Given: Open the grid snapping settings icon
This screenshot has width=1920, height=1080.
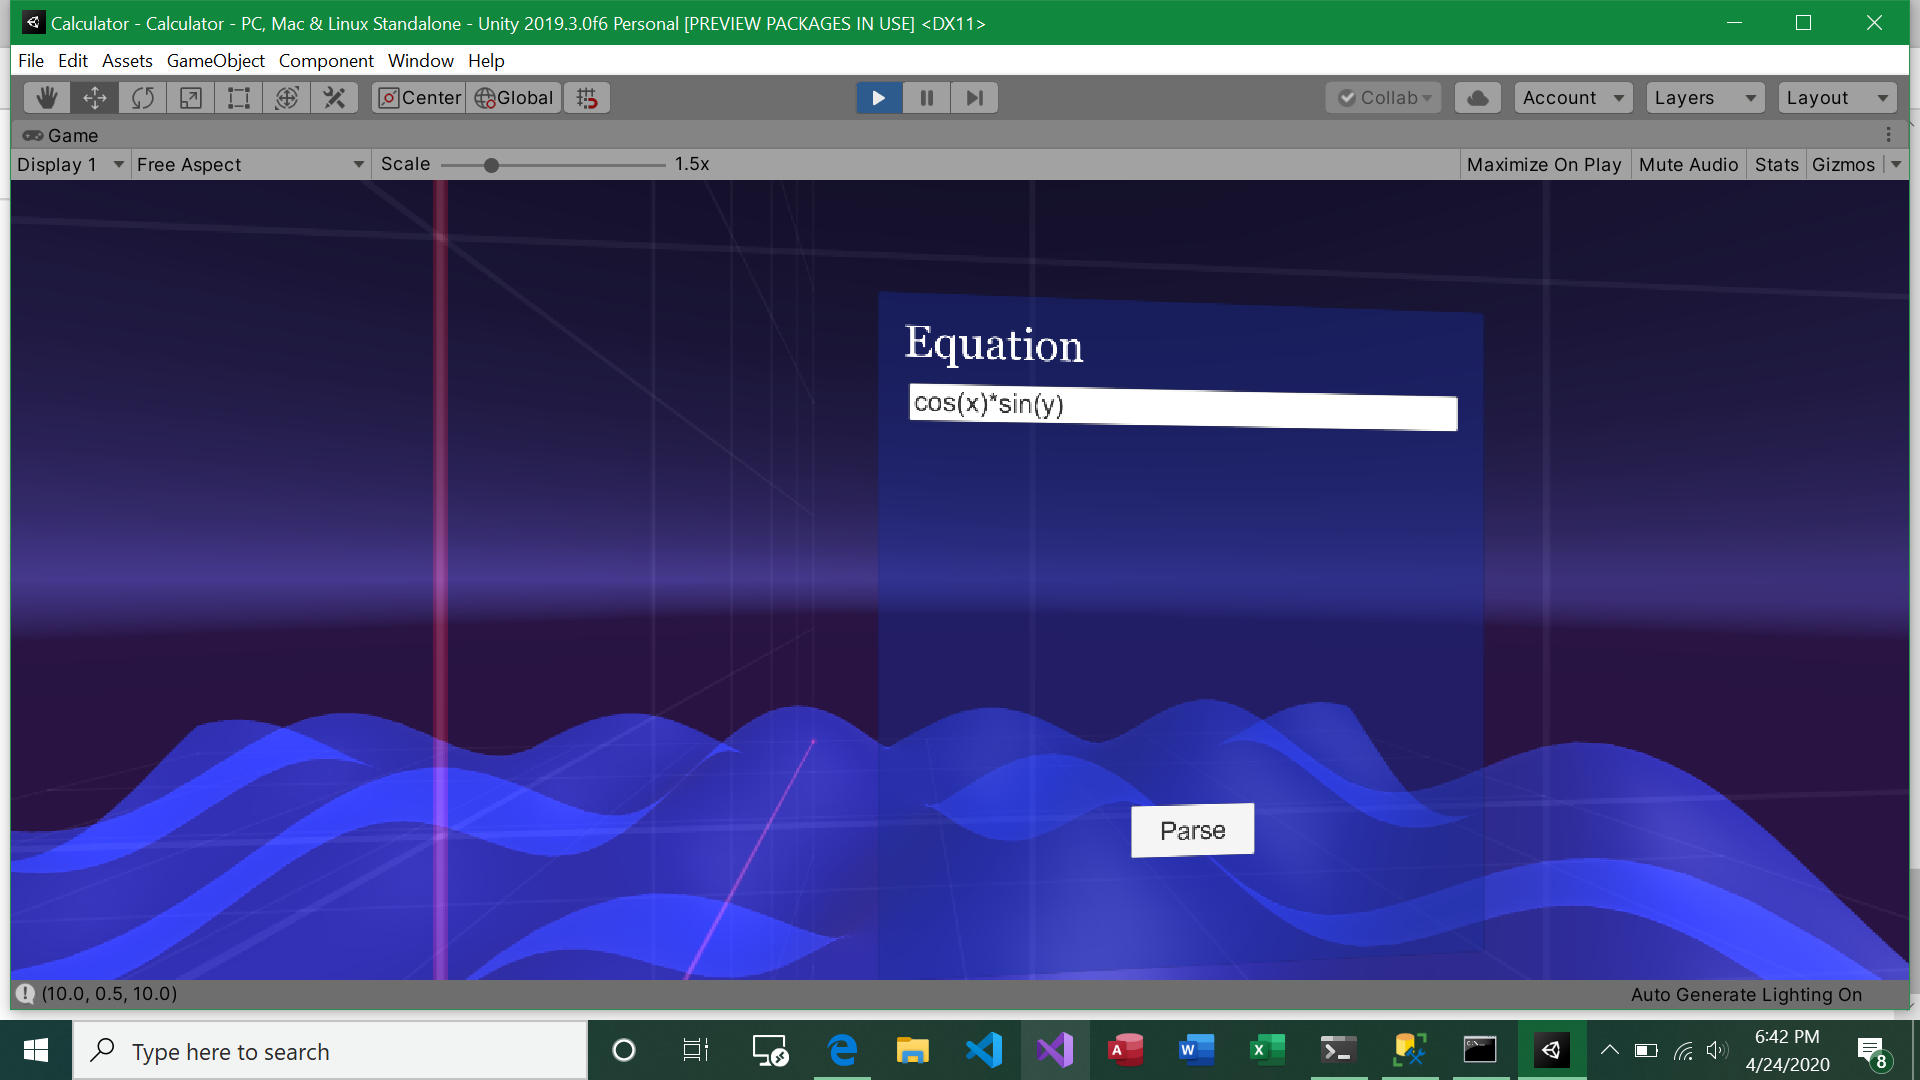Looking at the screenshot, I should 587,97.
